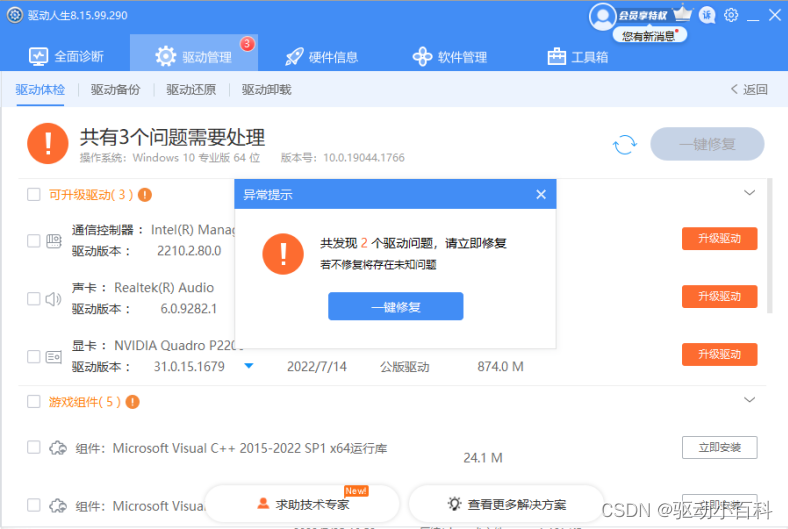Check the 游戏组件(5) group checkbox
This screenshot has height=529, width=788.
click(34, 401)
